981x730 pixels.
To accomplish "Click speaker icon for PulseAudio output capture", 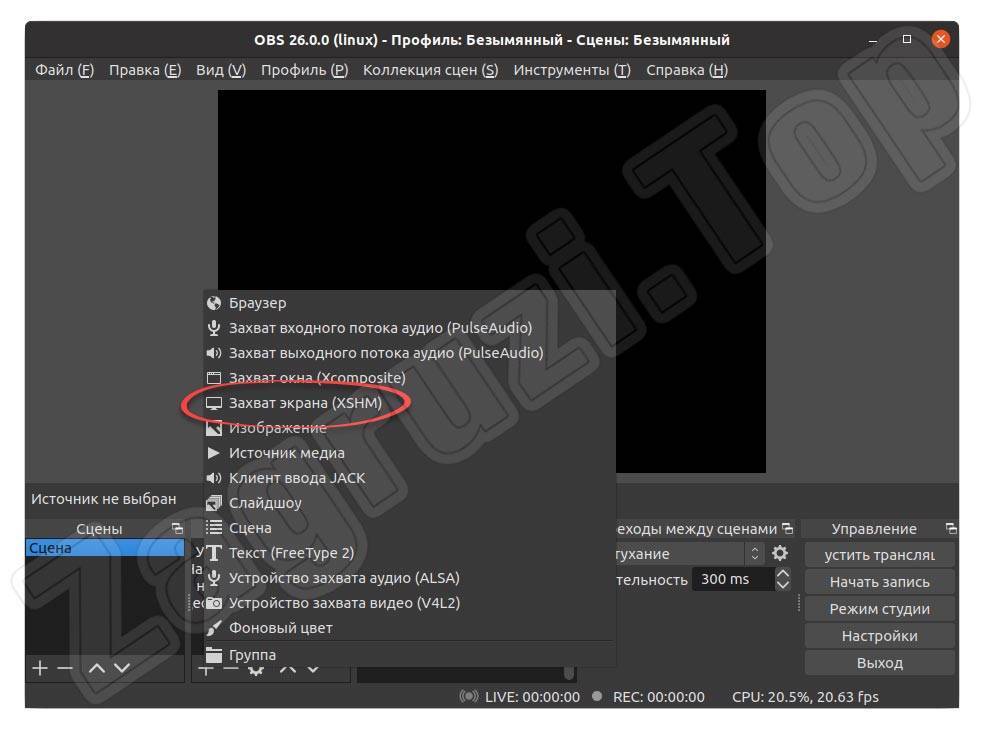I will (214, 353).
